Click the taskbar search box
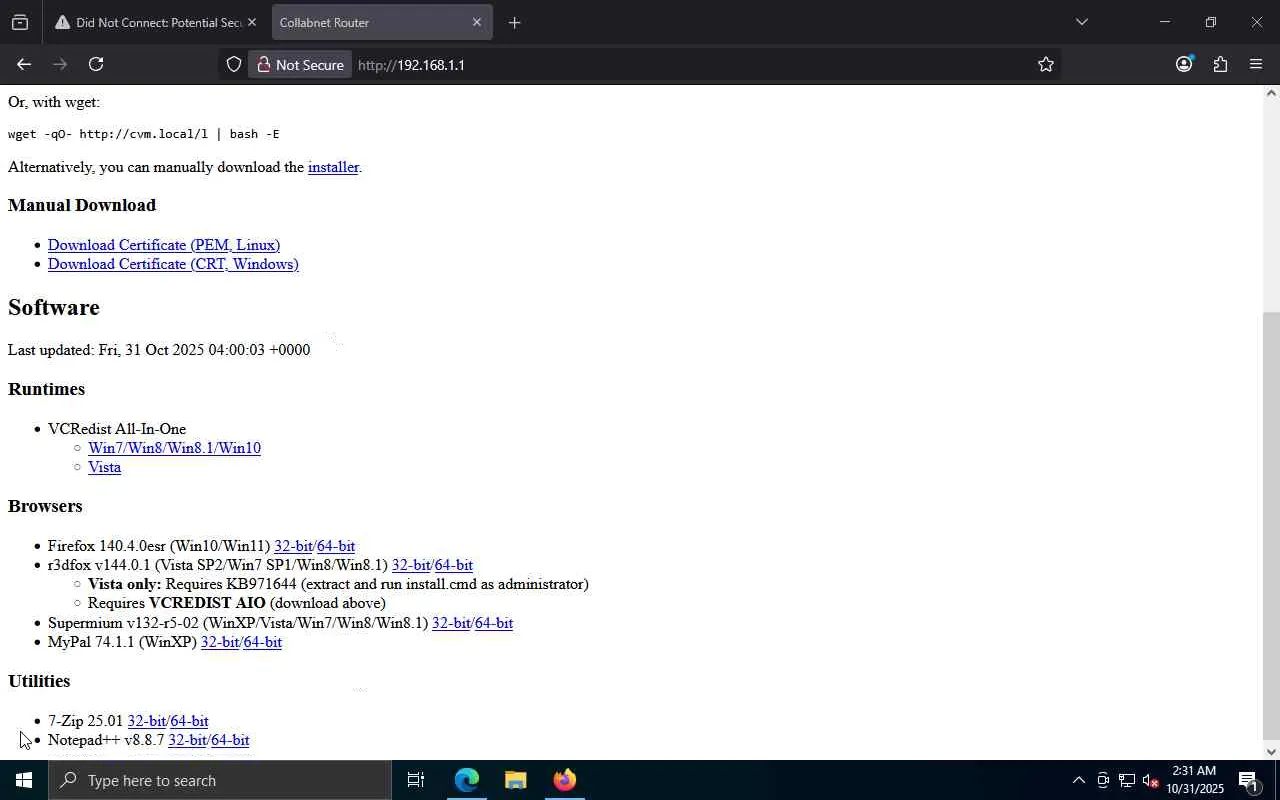 tap(220, 780)
